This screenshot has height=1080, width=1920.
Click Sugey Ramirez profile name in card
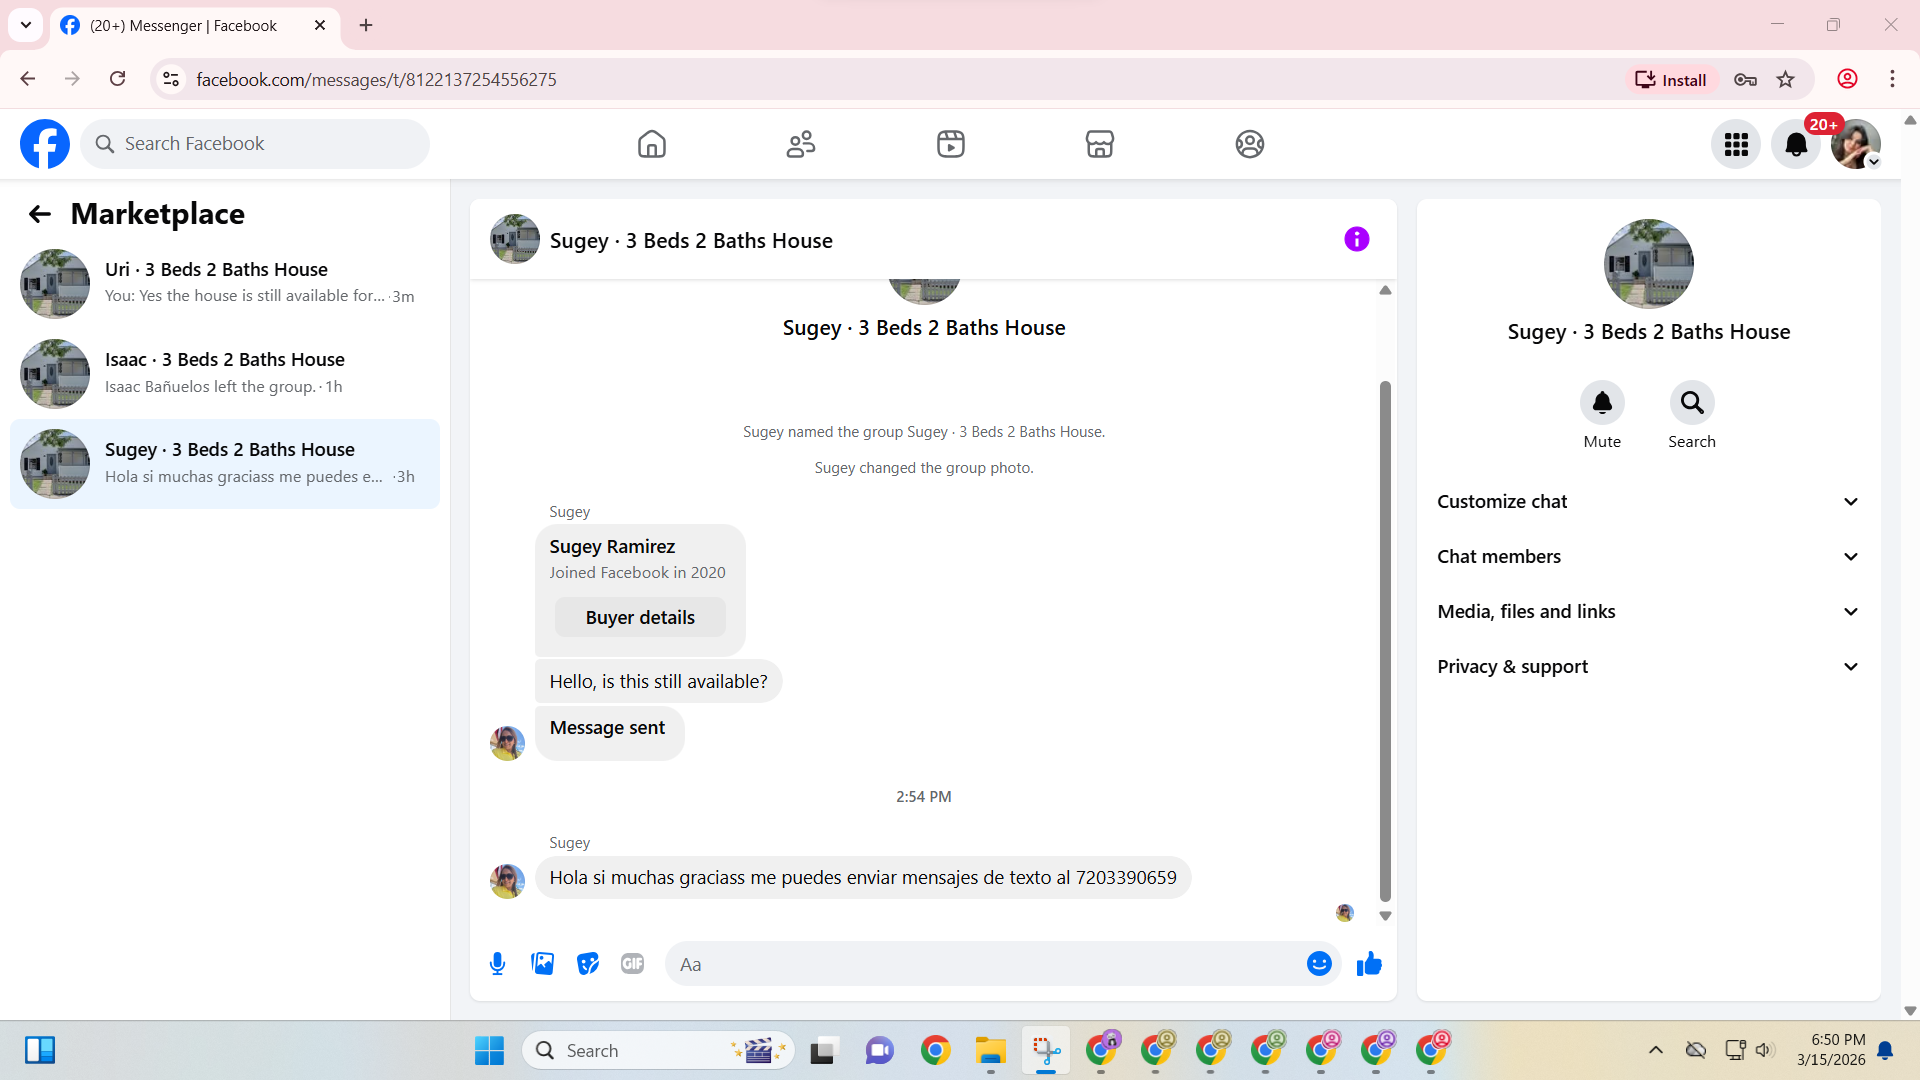pos(612,547)
